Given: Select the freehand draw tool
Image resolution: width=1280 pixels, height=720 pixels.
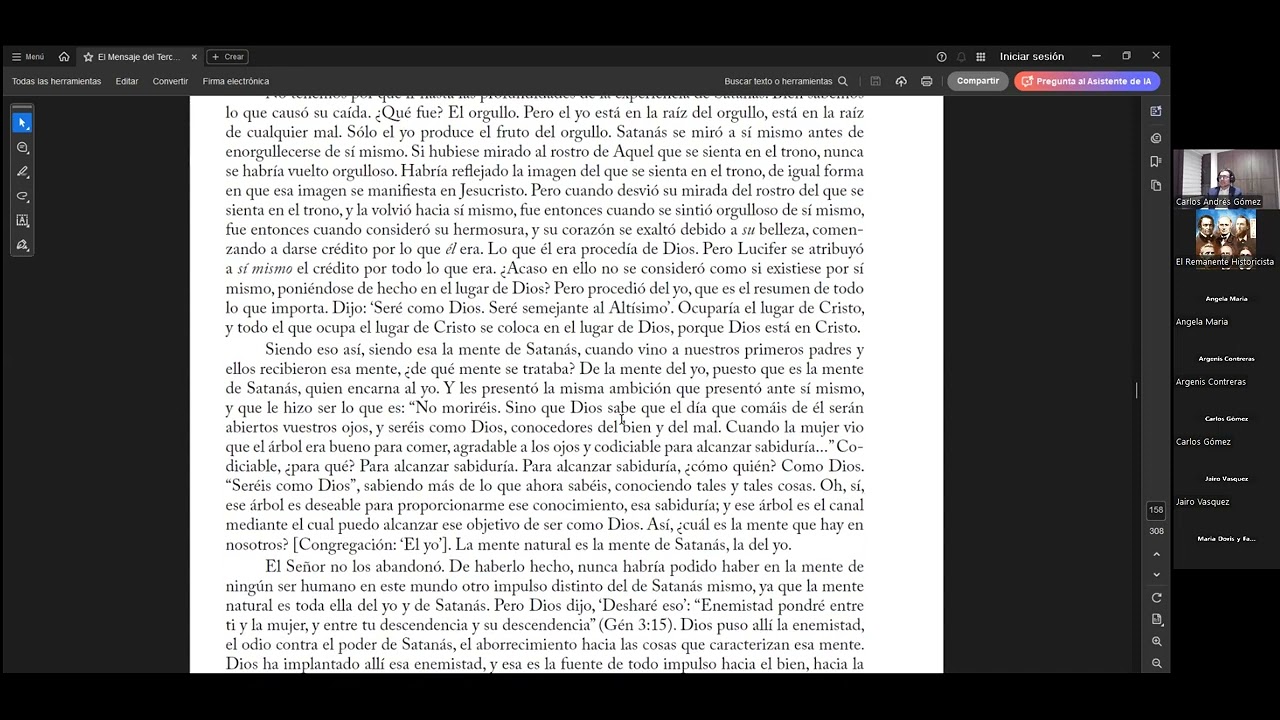Looking at the screenshot, I should tap(22, 196).
